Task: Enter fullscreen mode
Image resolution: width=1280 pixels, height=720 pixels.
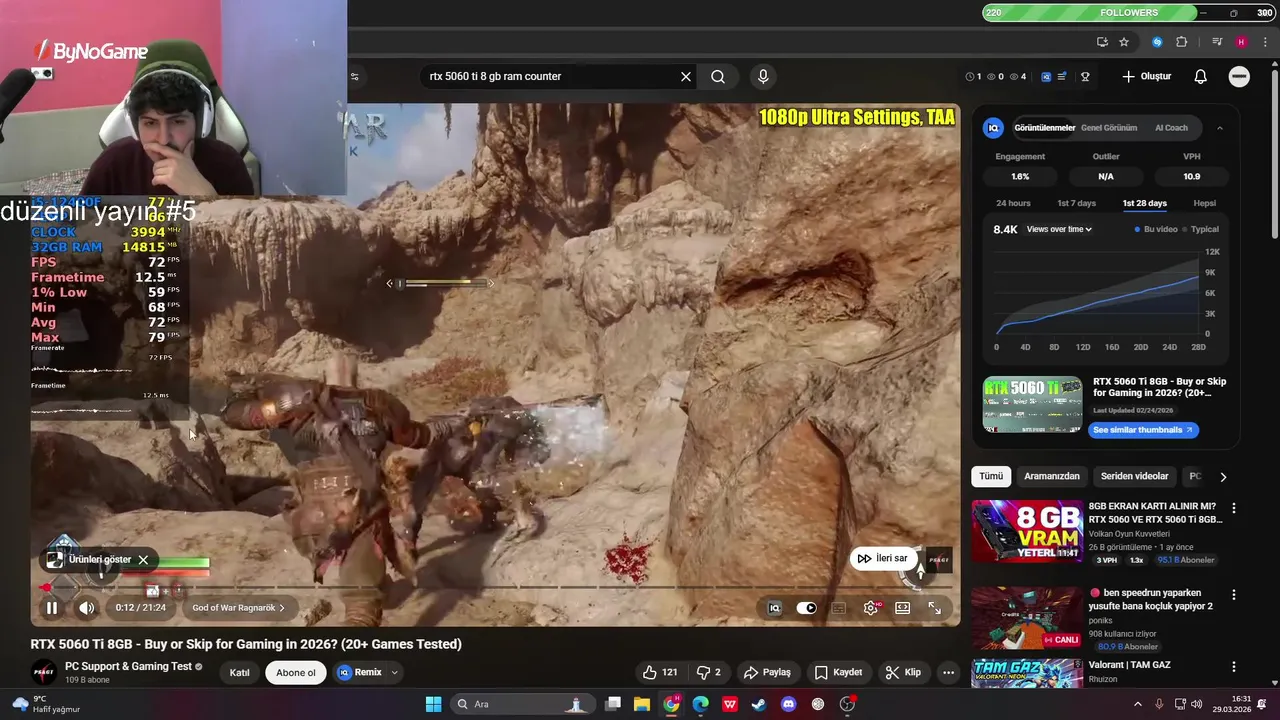Action: coord(934,608)
